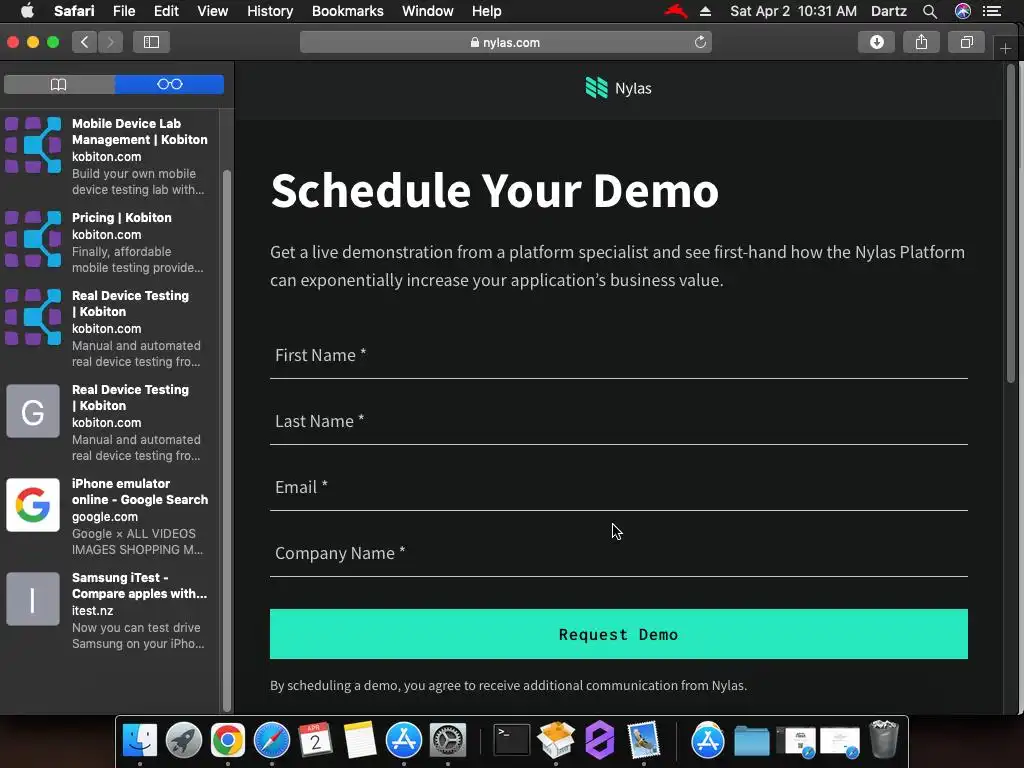Open the View menu
This screenshot has width=1024, height=768.
tap(212, 11)
